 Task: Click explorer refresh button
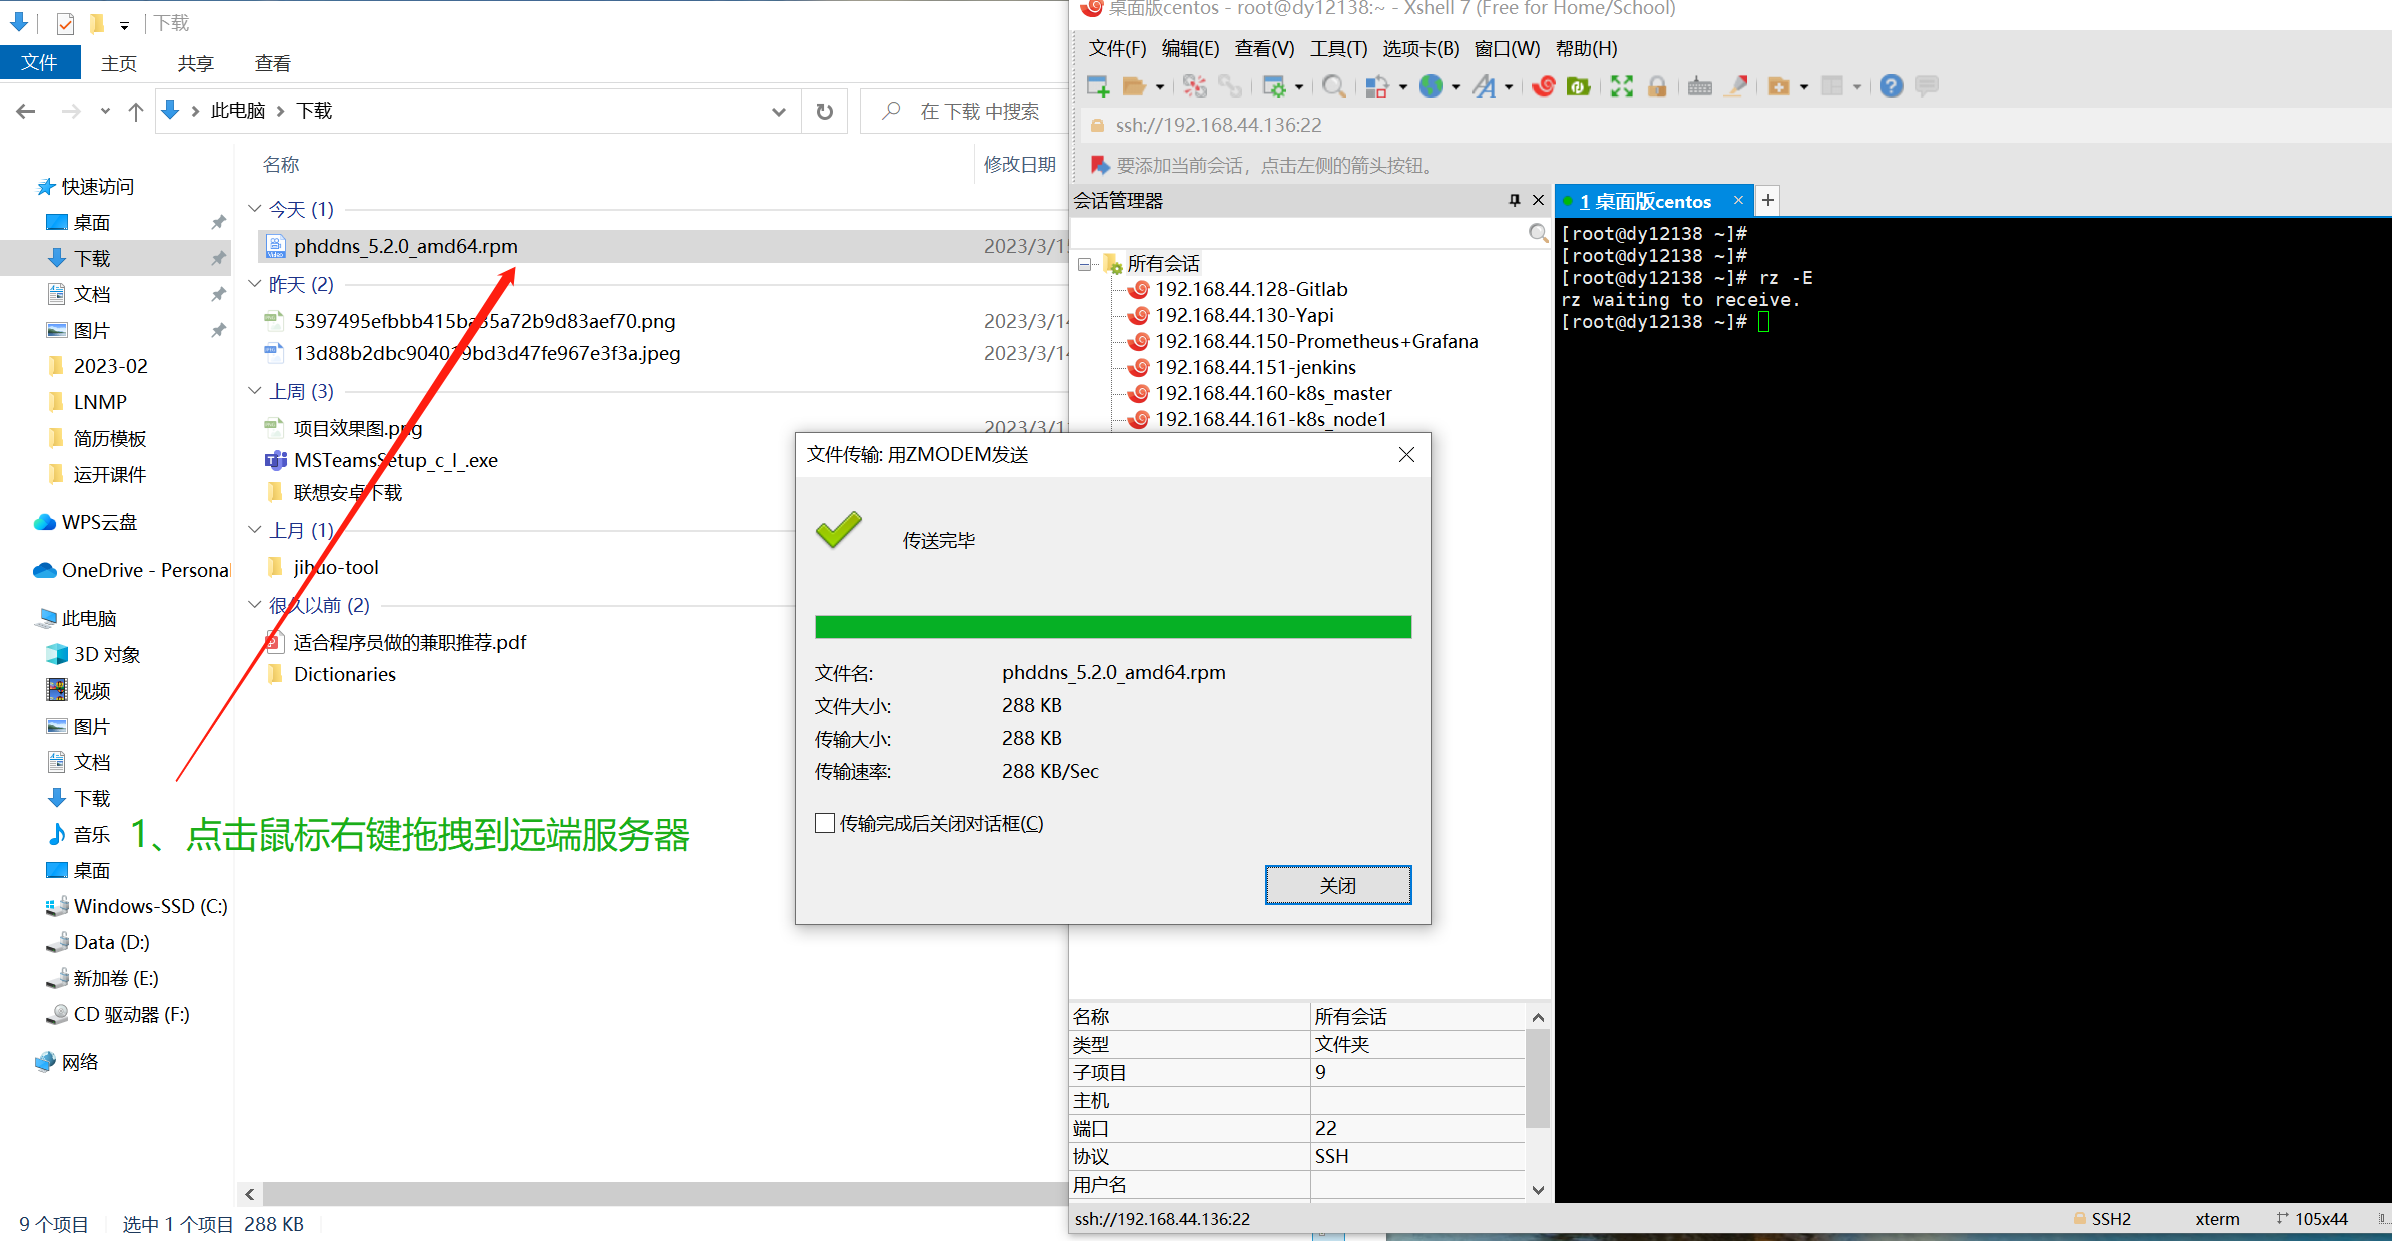(x=824, y=112)
